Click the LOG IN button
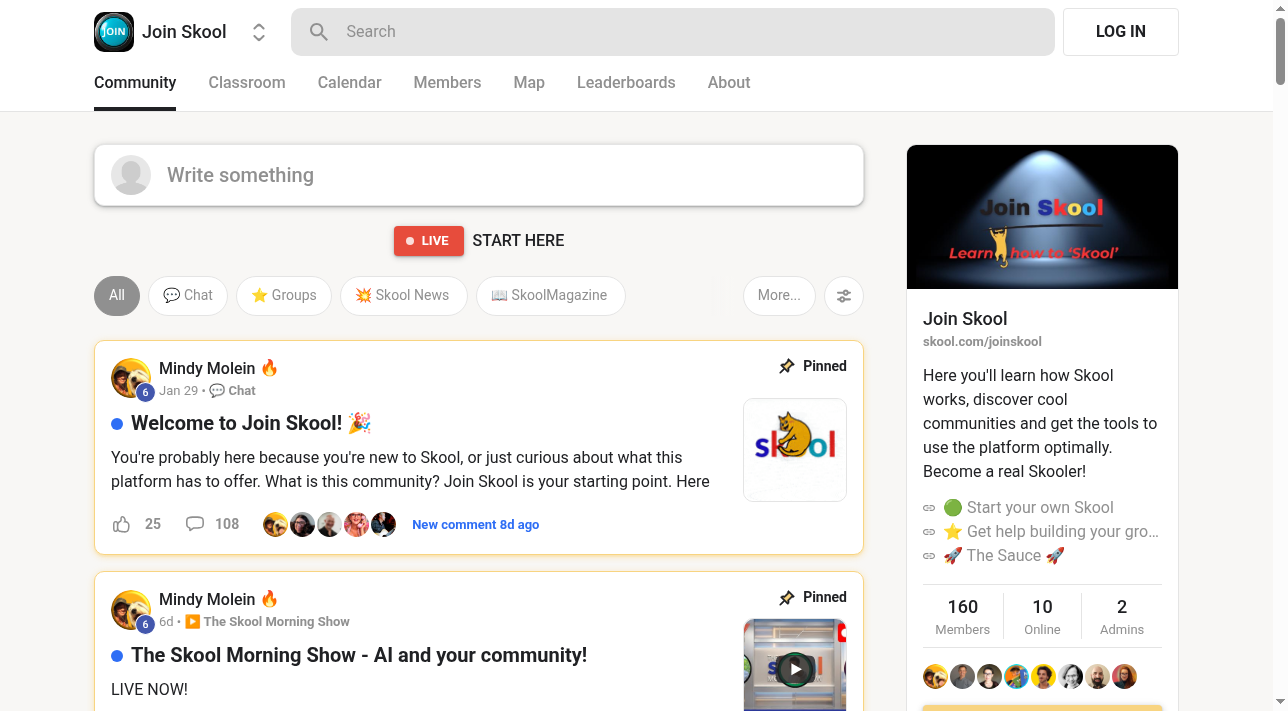The image size is (1288, 711). click(x=1121, y=32)
